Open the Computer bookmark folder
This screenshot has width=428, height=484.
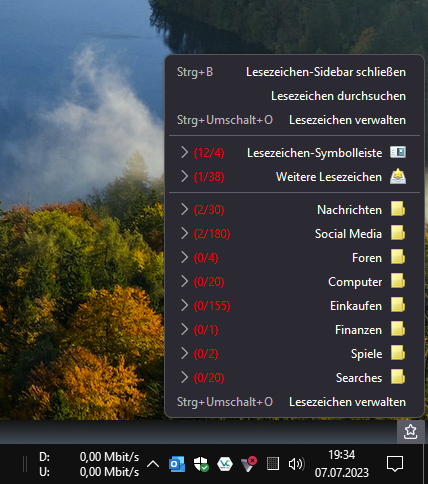click(294, 282)
